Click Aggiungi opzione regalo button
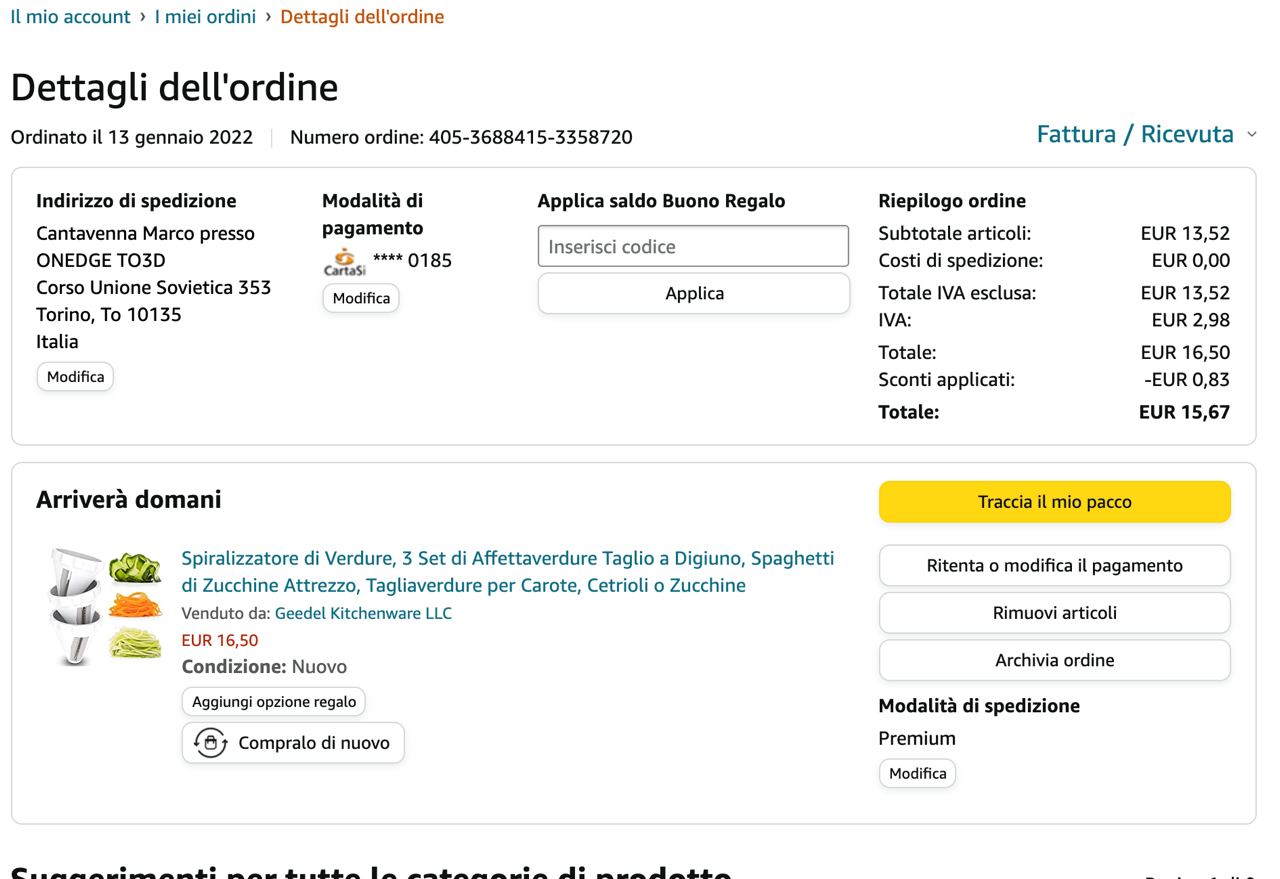 274,701
